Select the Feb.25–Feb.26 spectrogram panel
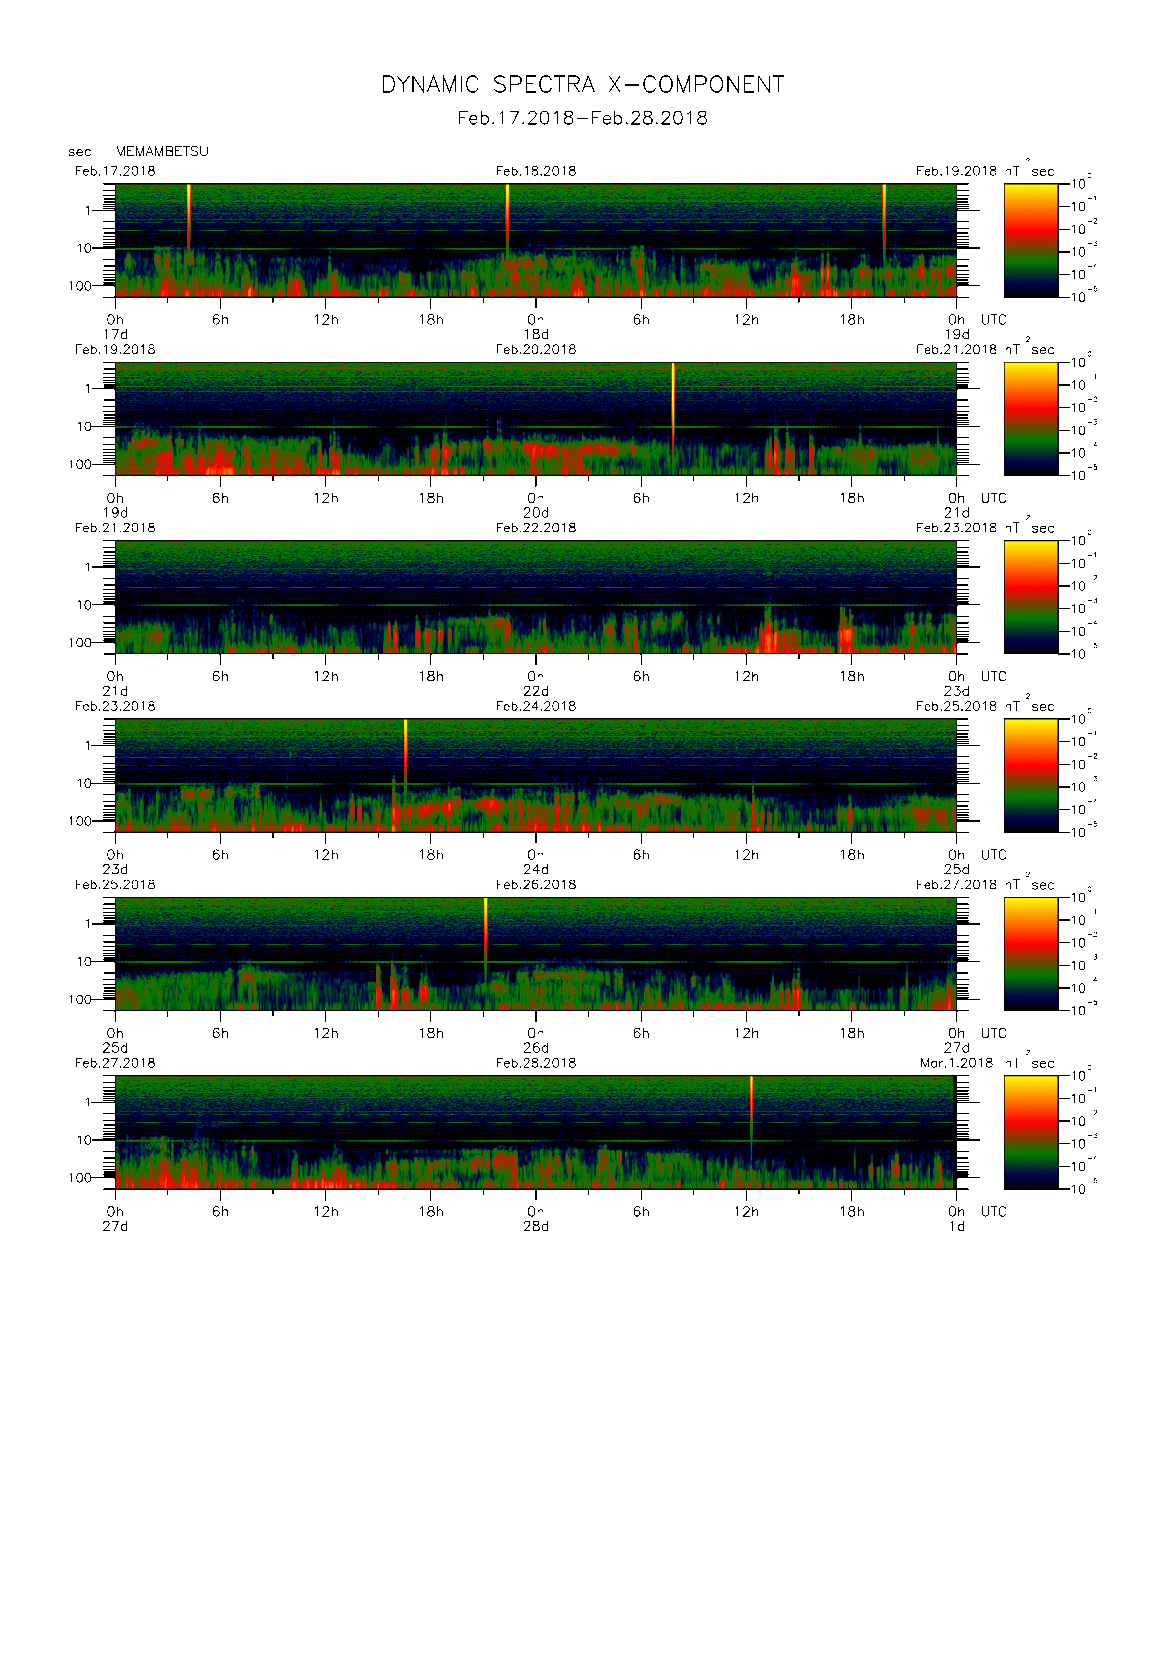The height and width of the screenshot is (1679, 1165). coord(536,954)
